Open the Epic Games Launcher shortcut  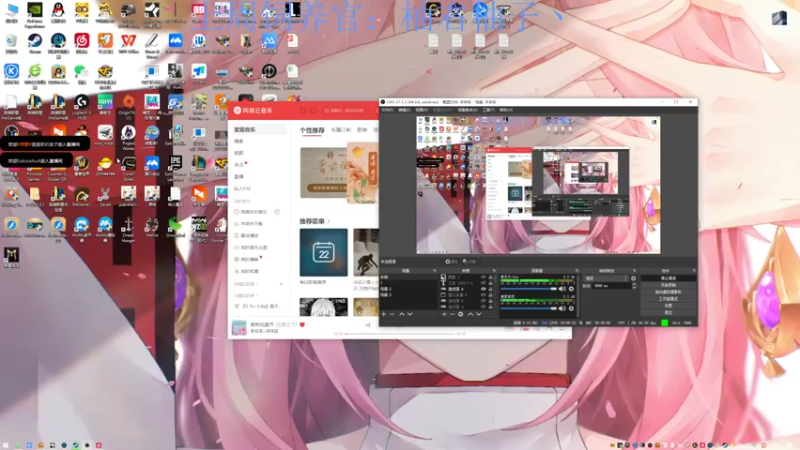(x=175, y=167)
